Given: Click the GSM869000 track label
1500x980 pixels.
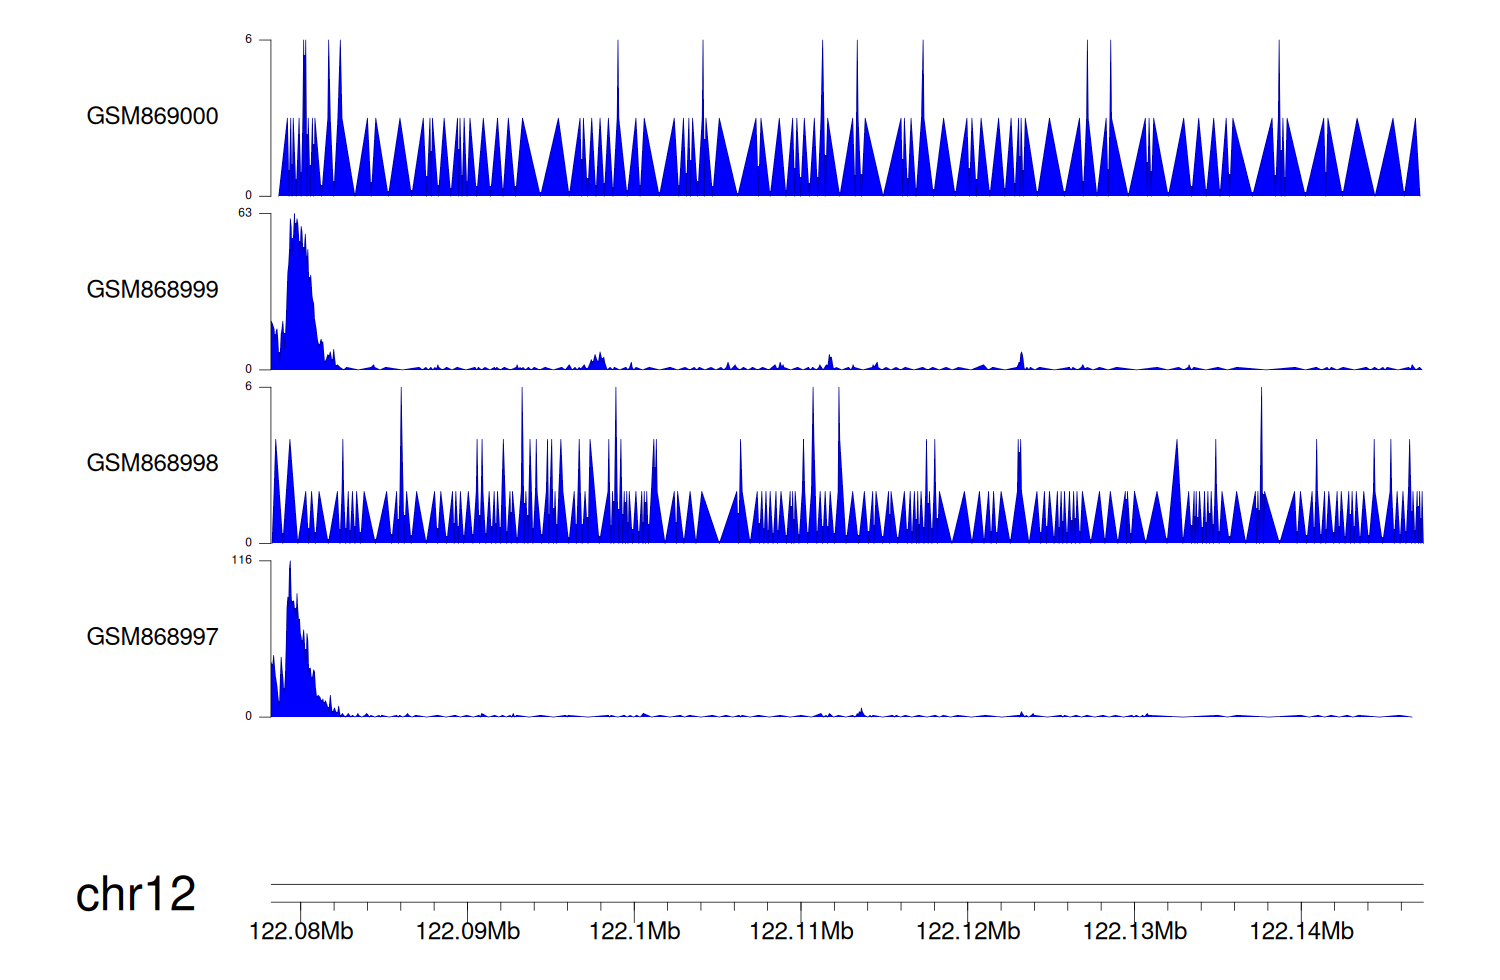Looking at the screenshot, I should pos(152,116).
